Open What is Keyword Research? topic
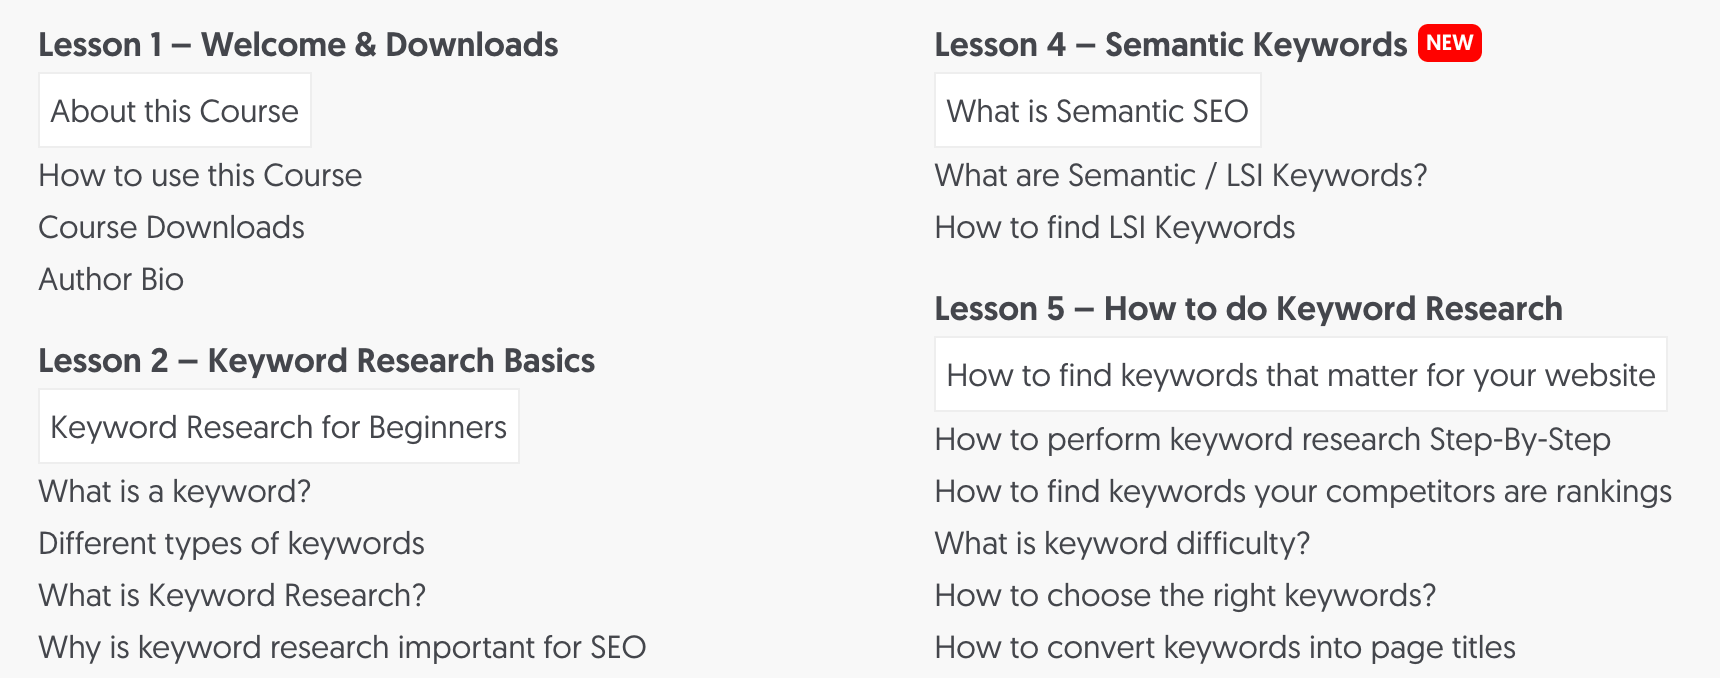The width and height of the screenshot is (1720, 678). (232, 596)
